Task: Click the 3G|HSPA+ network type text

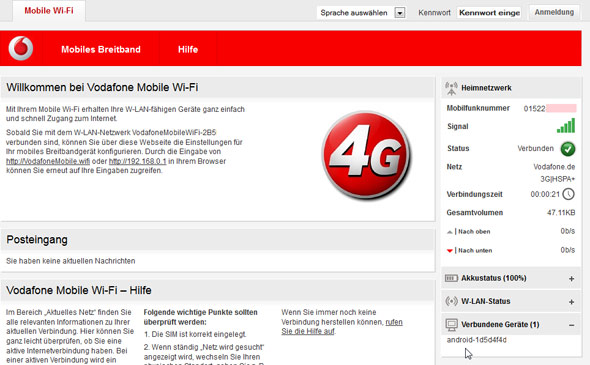Action: click(557, 179)
